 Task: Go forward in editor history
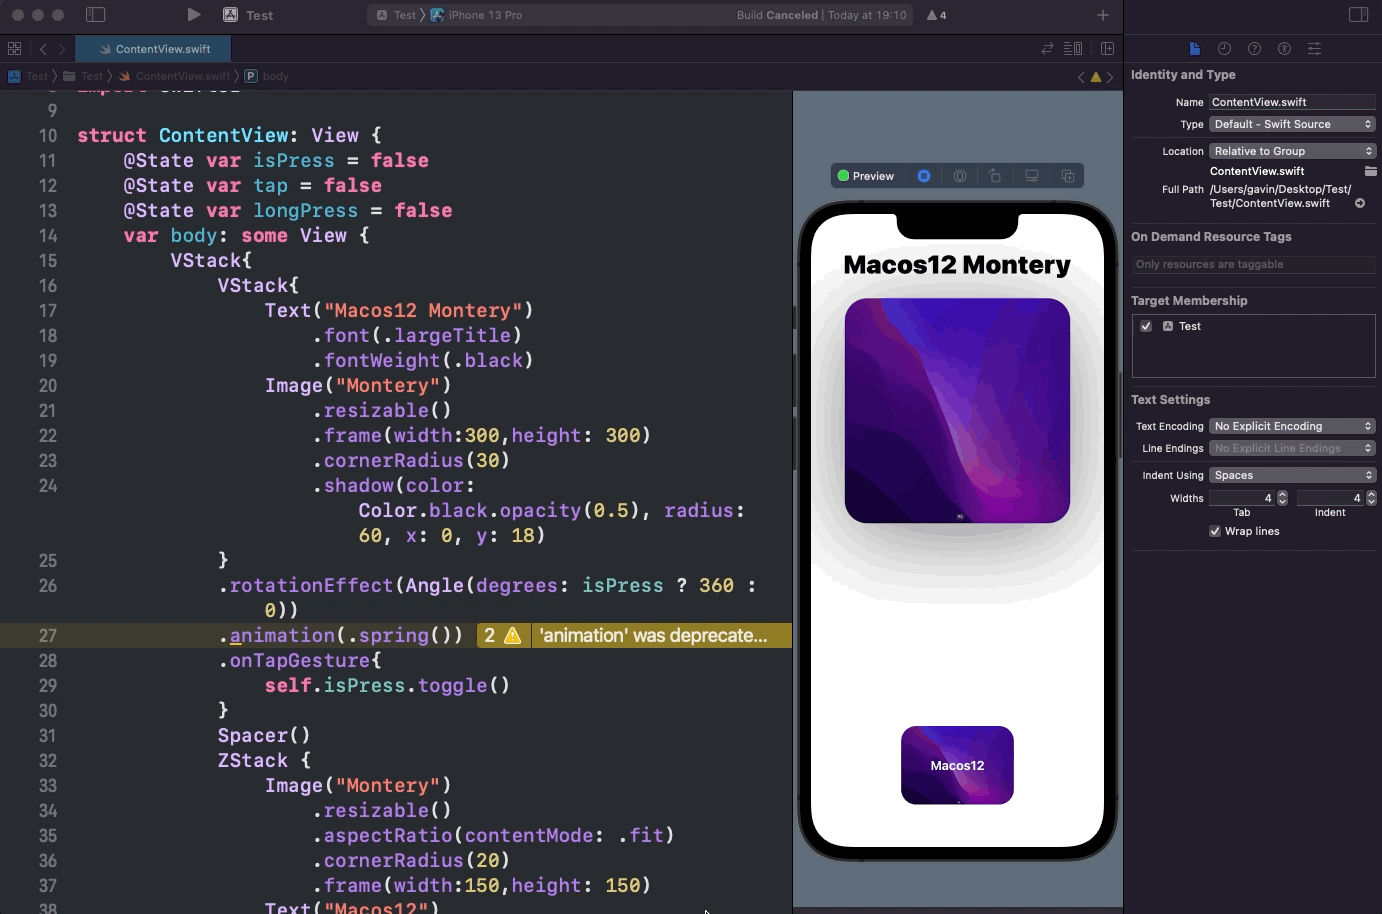(x=62, y=48)
